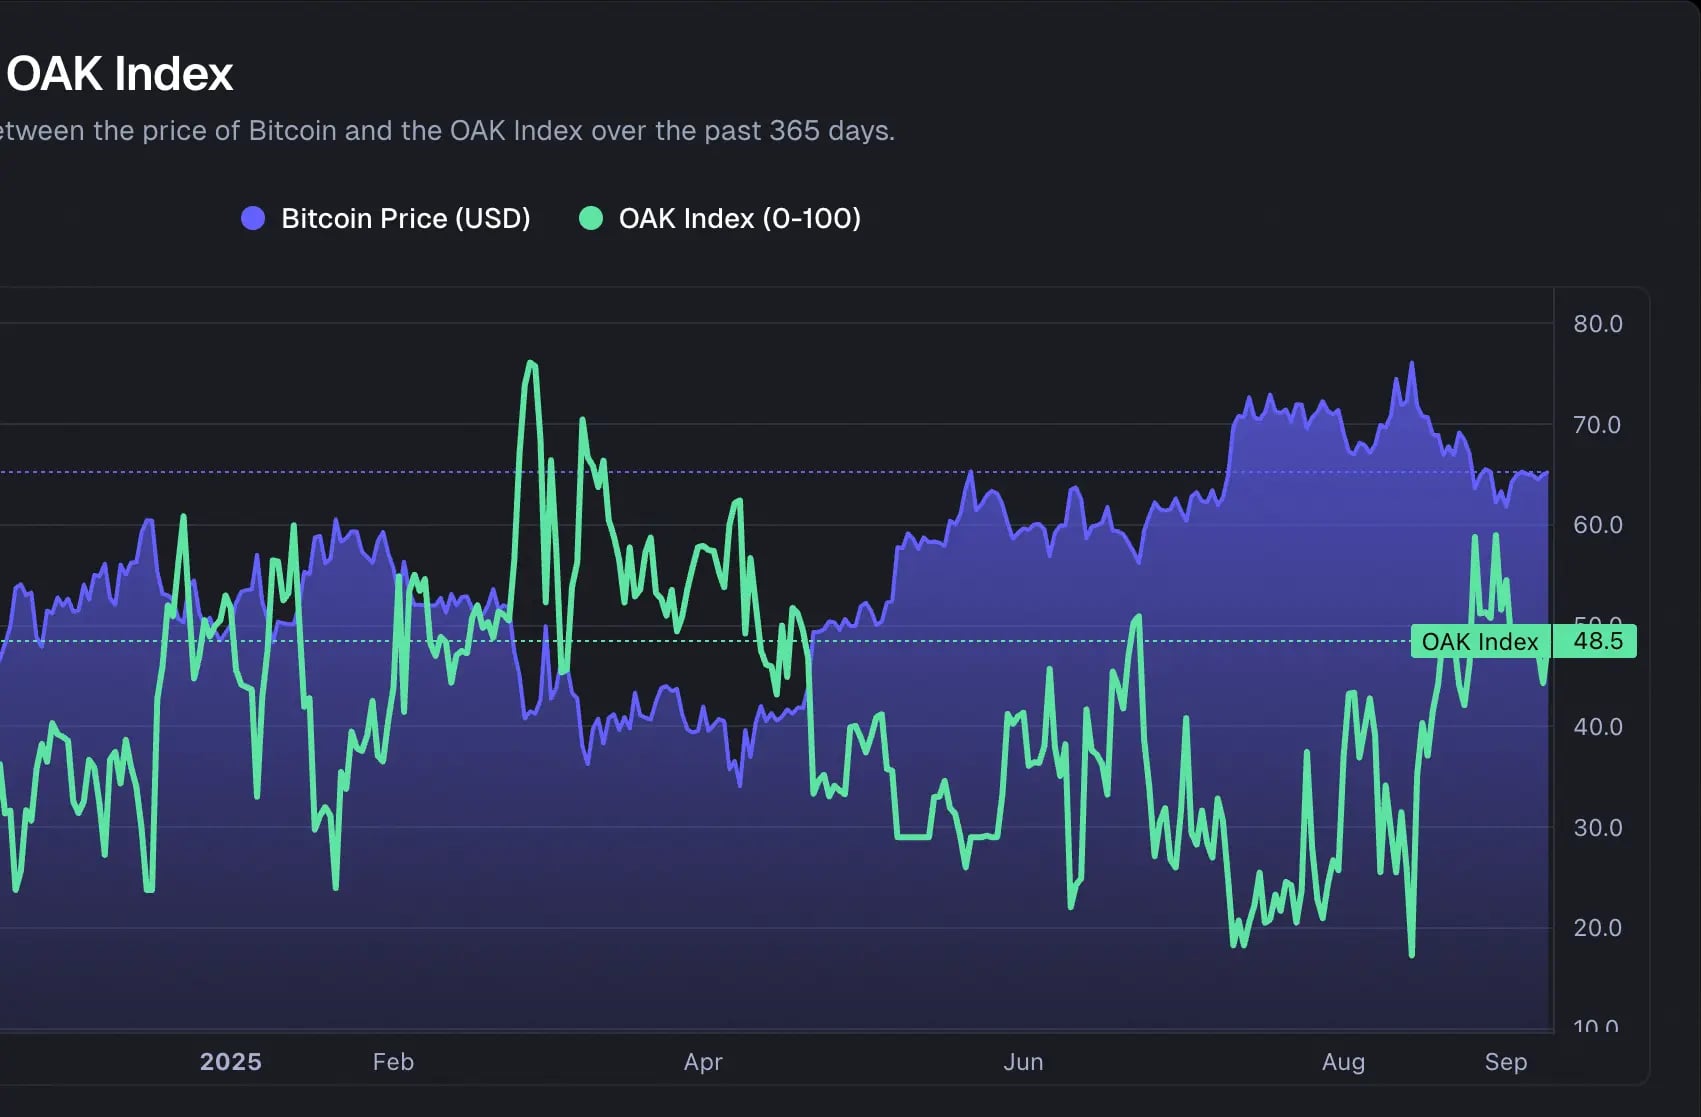1701x1117 pixels.
Task: Click the purple Bitcoin Price legend dot
Action: pos(253,218)
